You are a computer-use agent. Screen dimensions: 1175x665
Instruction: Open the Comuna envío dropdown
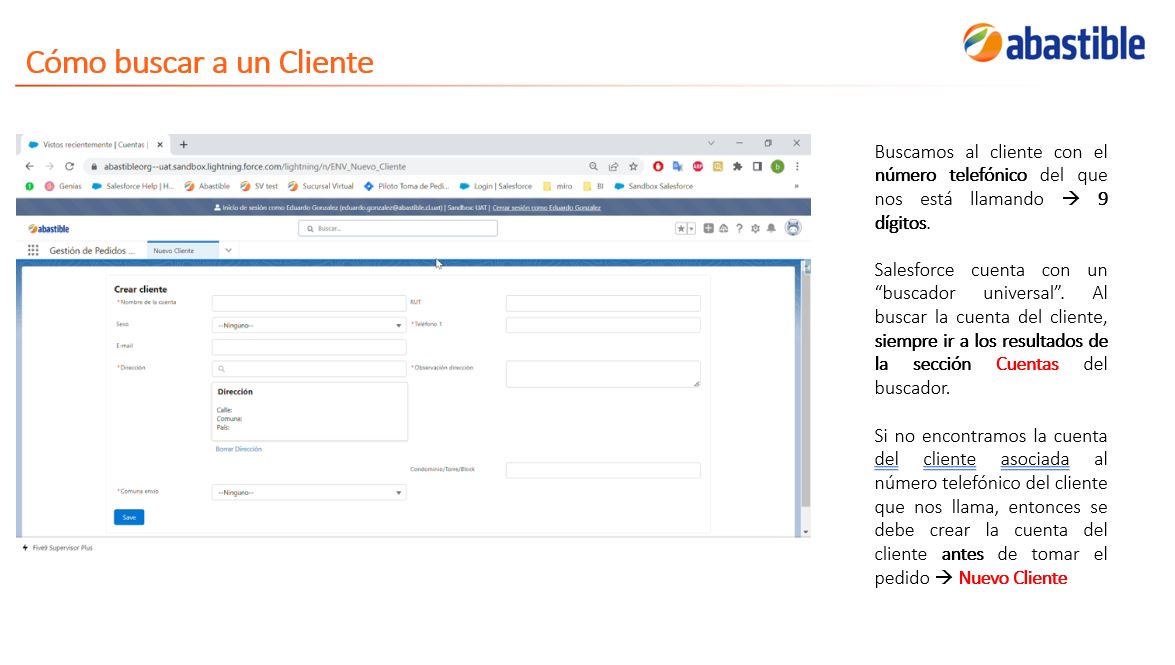(309, 493)
